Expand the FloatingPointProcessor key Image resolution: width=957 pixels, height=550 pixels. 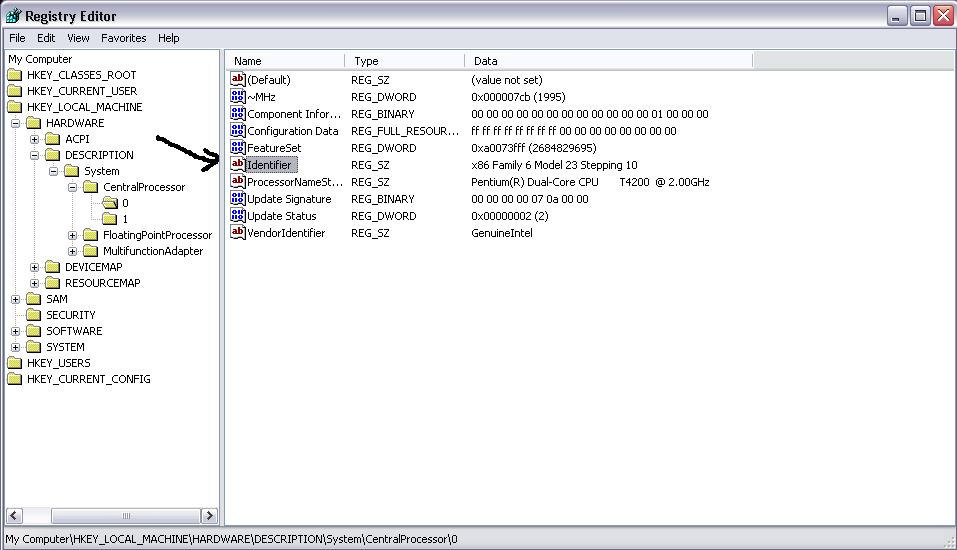point(73,235)
